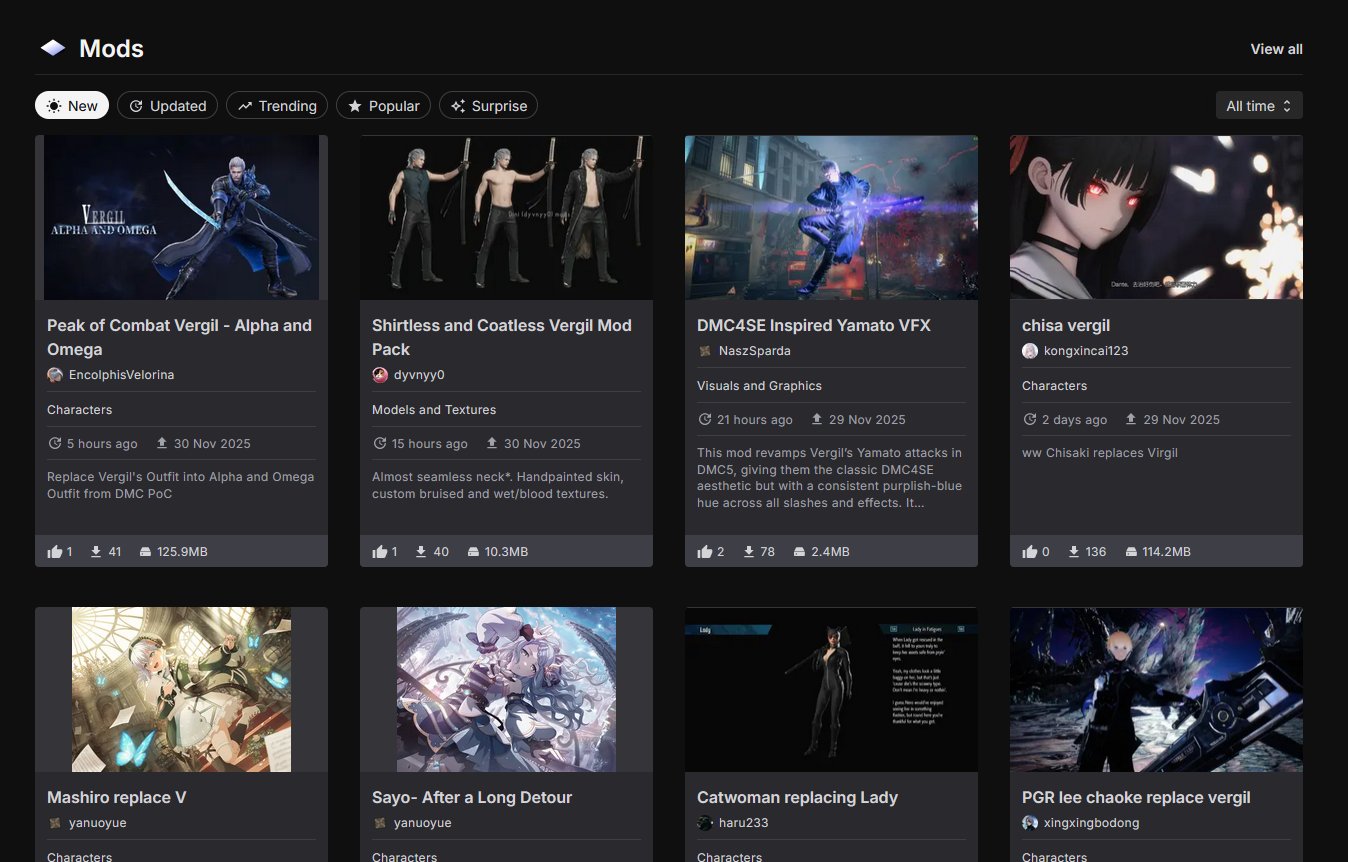Visit NaszSparda author profile name
The image size is (1348, 862).
click(x=755, y=351)
